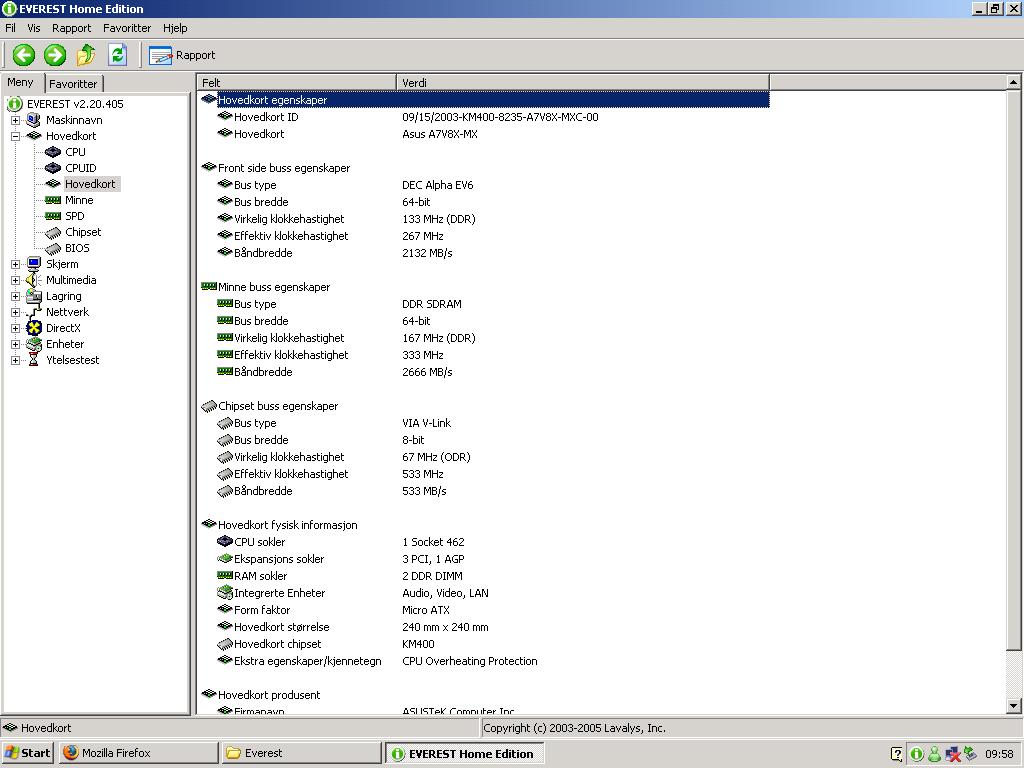Switch to the Favoritter tab in side panel
Viewport: 1024px width, 768px height.
point(73,84)
